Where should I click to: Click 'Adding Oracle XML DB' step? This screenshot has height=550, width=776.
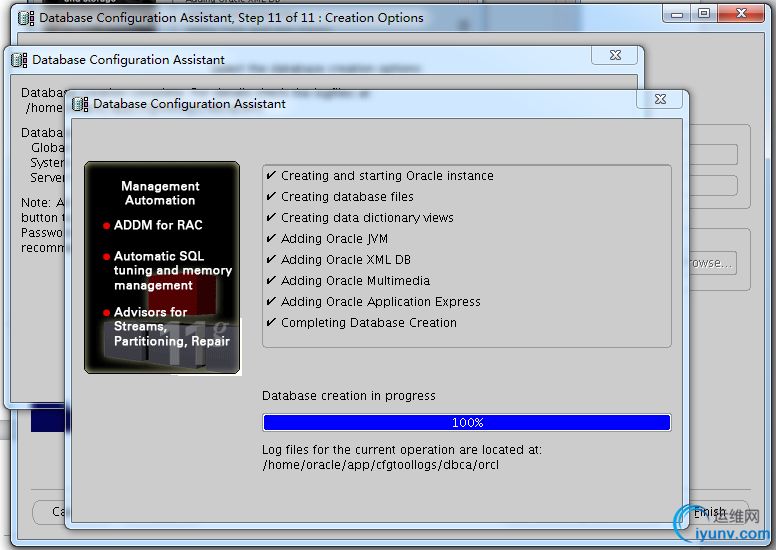click(345, 259)
